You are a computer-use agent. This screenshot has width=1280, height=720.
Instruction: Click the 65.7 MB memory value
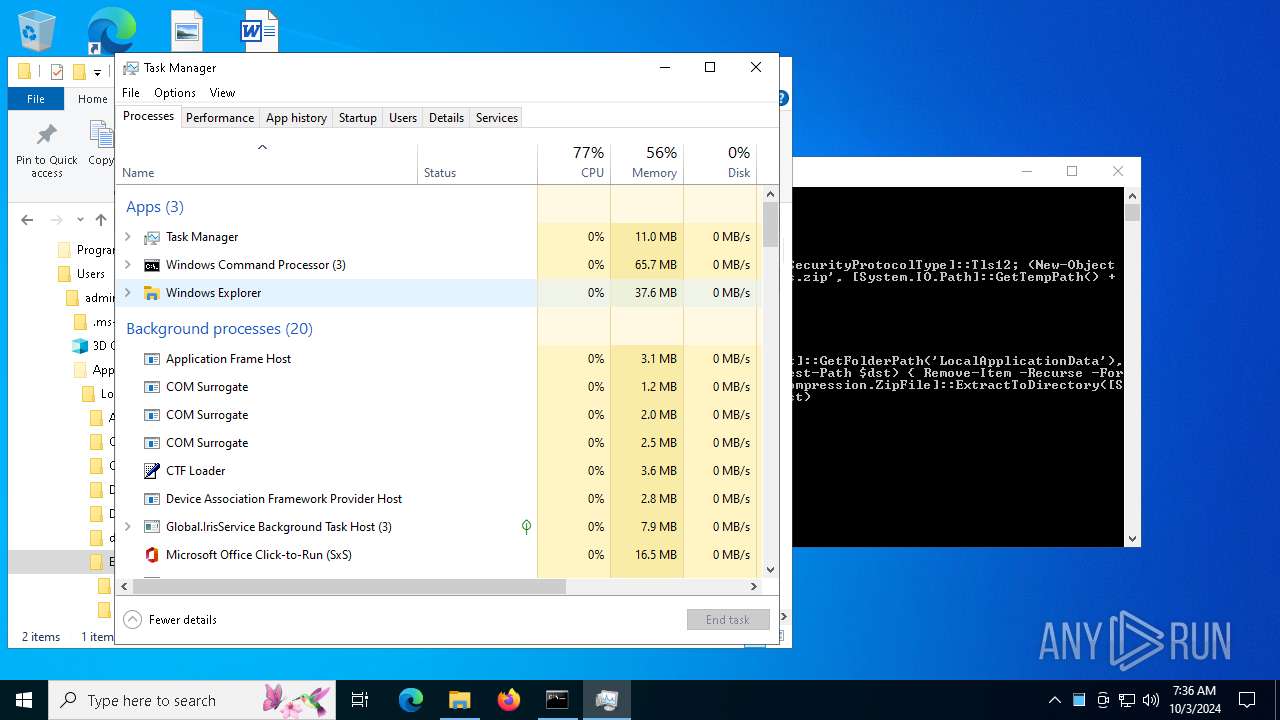656,265
